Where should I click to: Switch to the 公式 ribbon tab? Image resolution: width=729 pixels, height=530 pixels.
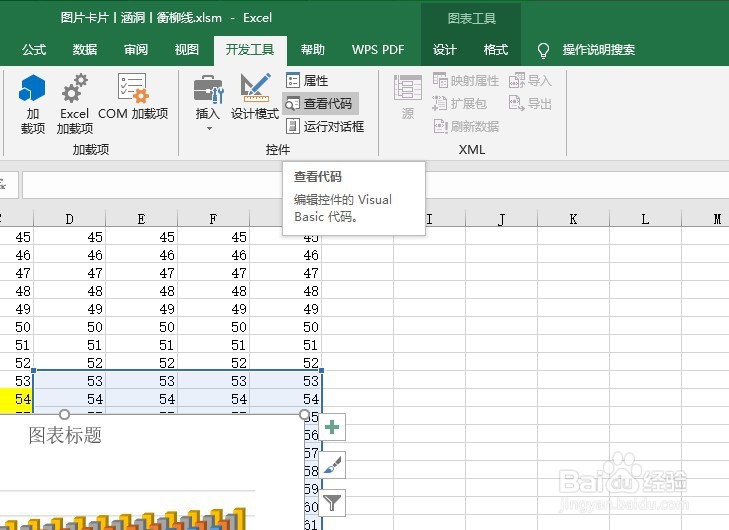click(34, 49)
